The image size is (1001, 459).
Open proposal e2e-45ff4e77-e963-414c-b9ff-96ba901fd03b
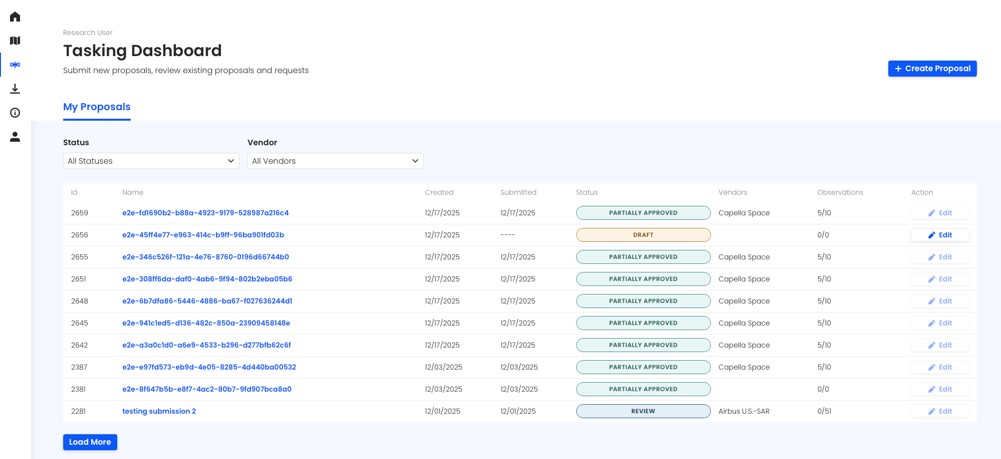tap(203, 235)
